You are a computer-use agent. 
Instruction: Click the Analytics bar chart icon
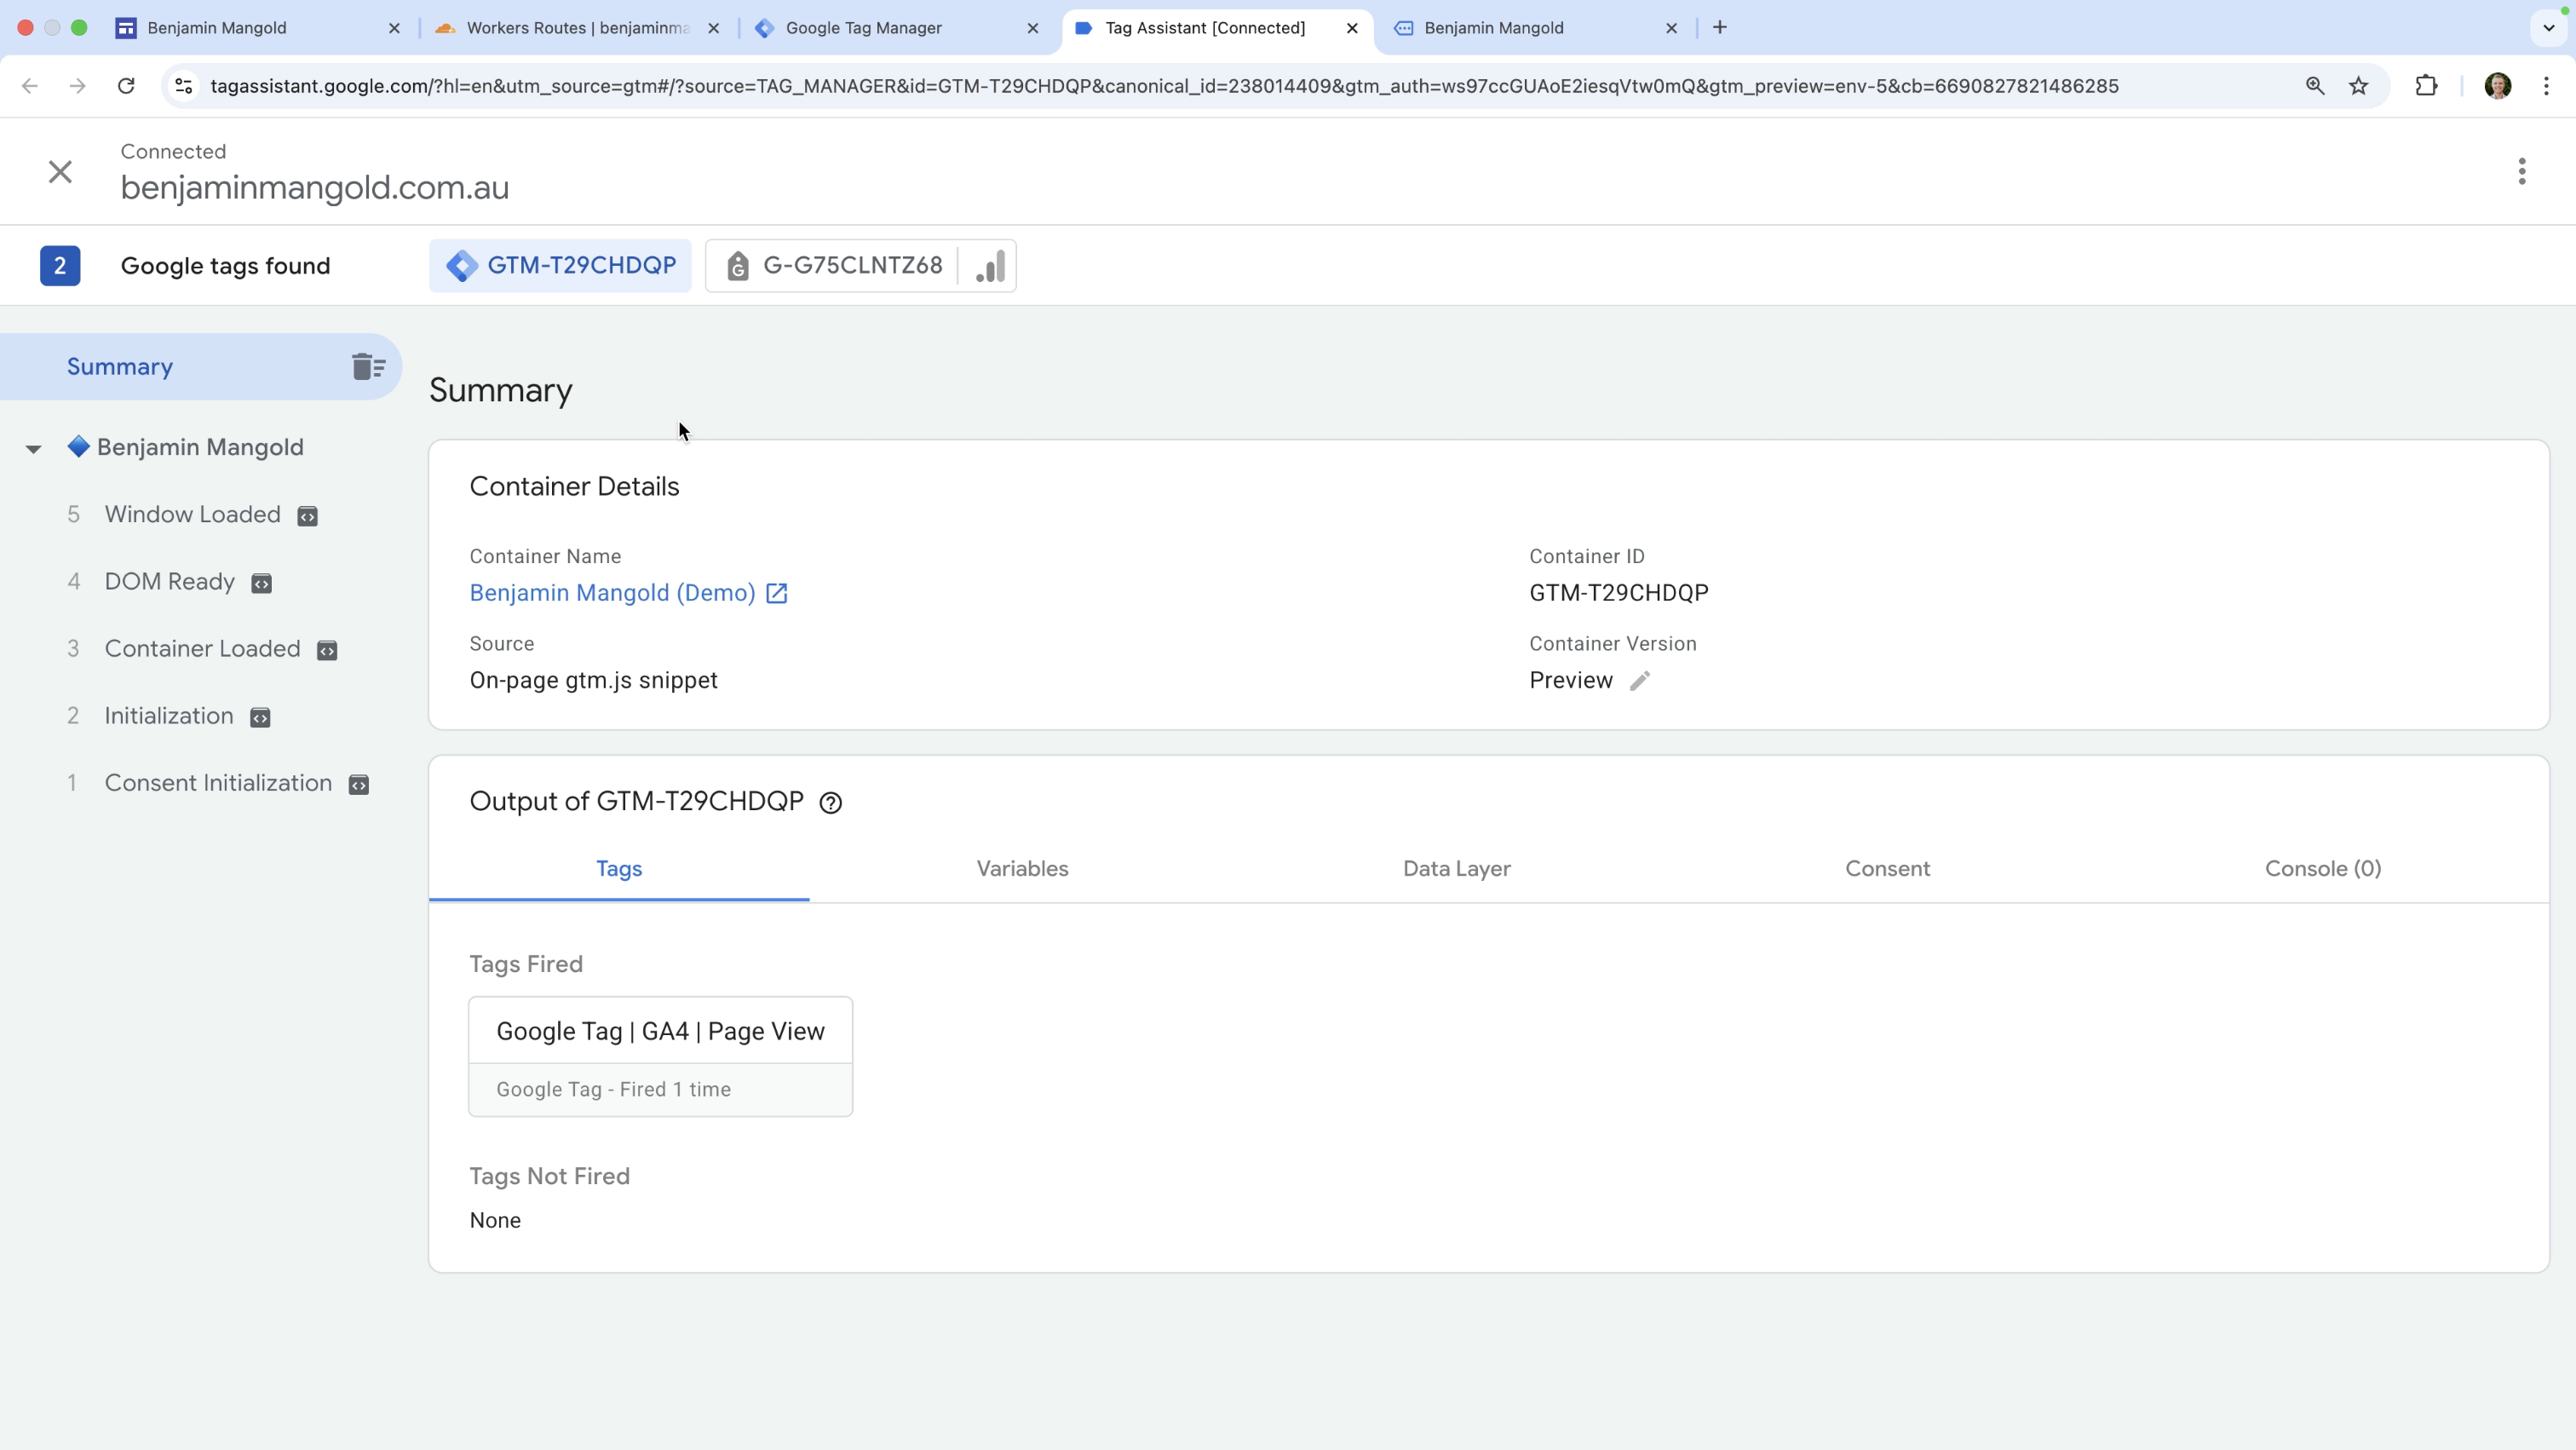click(x=989, y=266)
